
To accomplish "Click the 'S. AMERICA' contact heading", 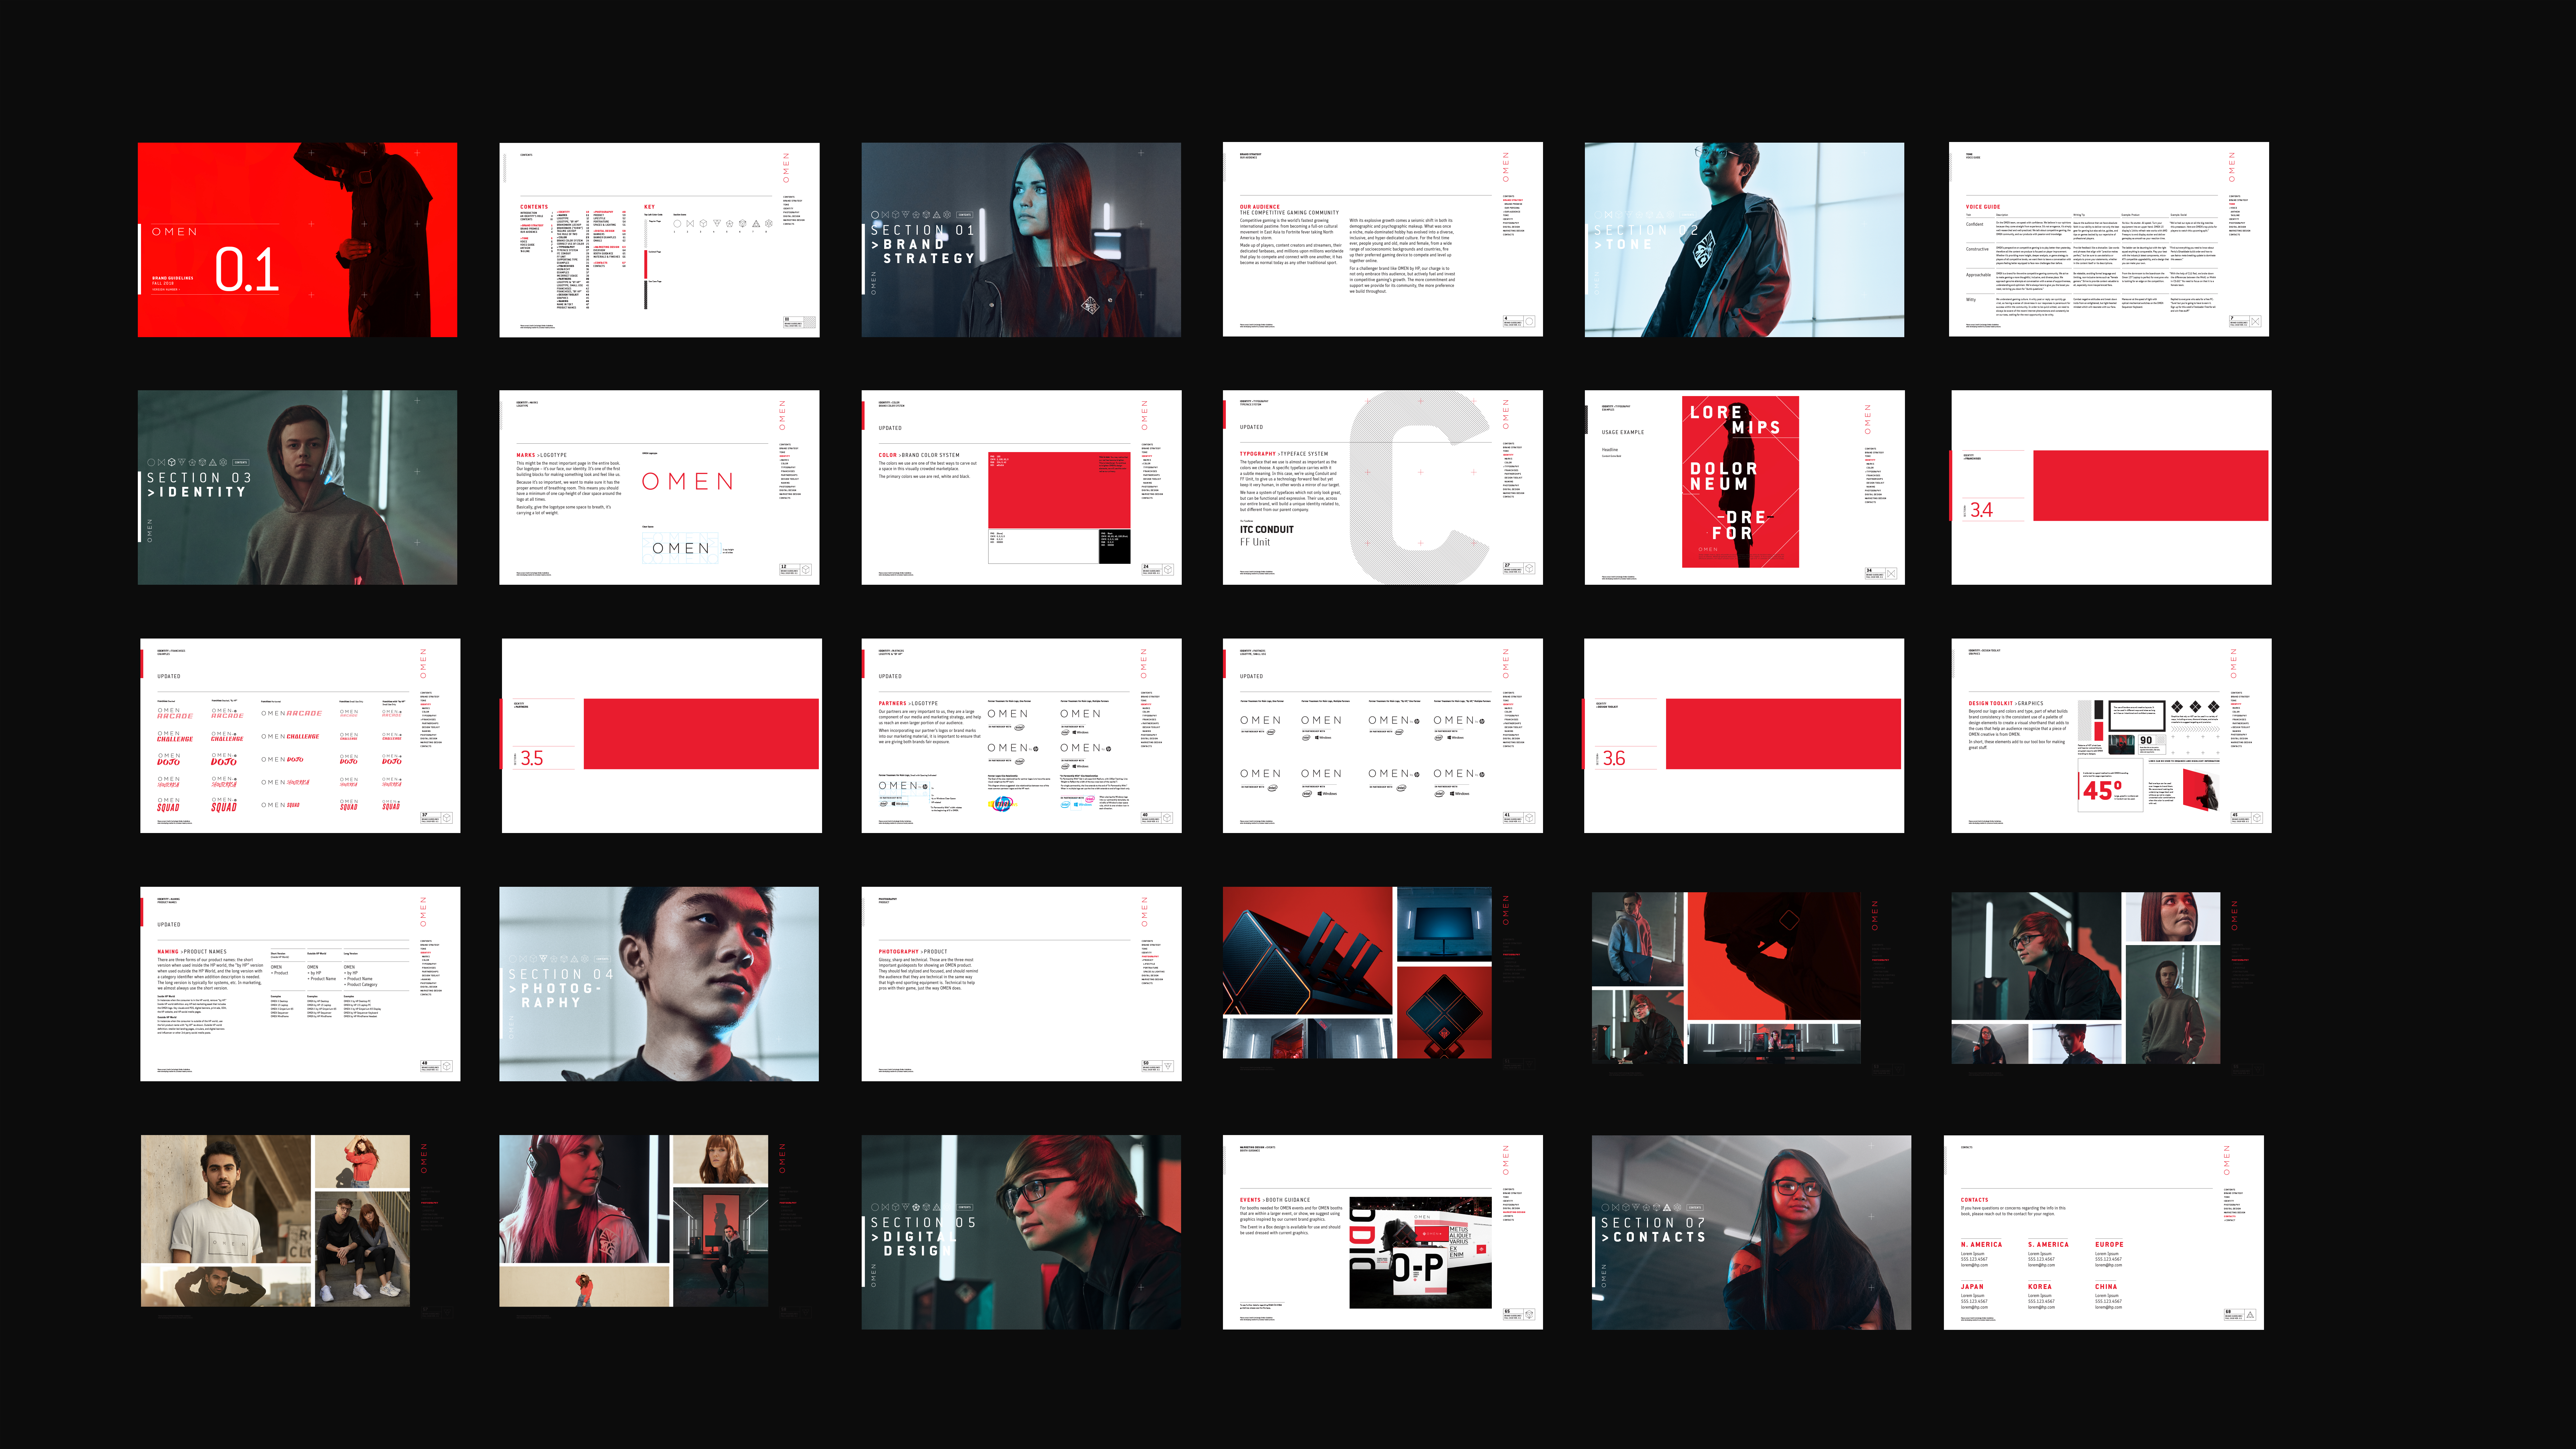I will 2048,1245.
